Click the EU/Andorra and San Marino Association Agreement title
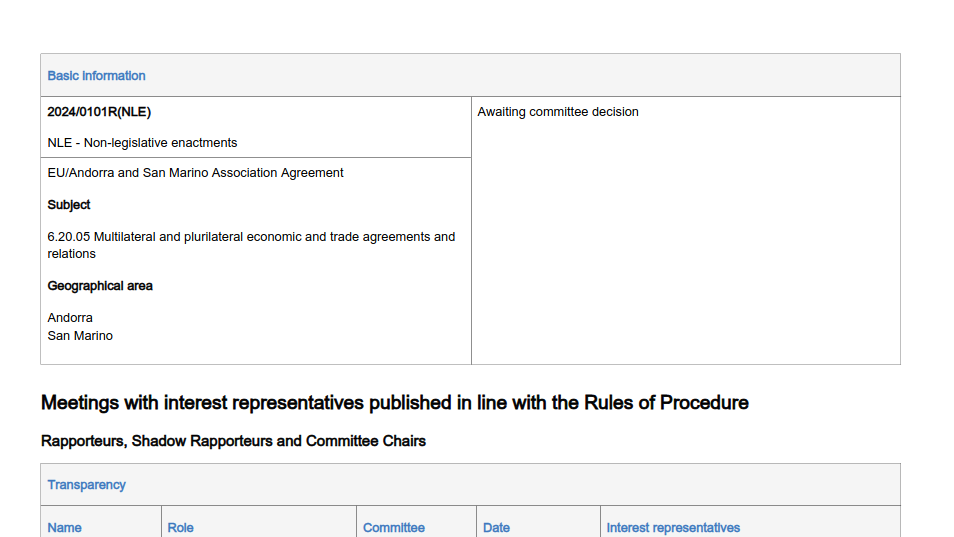Image resolution: width=954 pixels, height=537 pixels. point(195,173)
